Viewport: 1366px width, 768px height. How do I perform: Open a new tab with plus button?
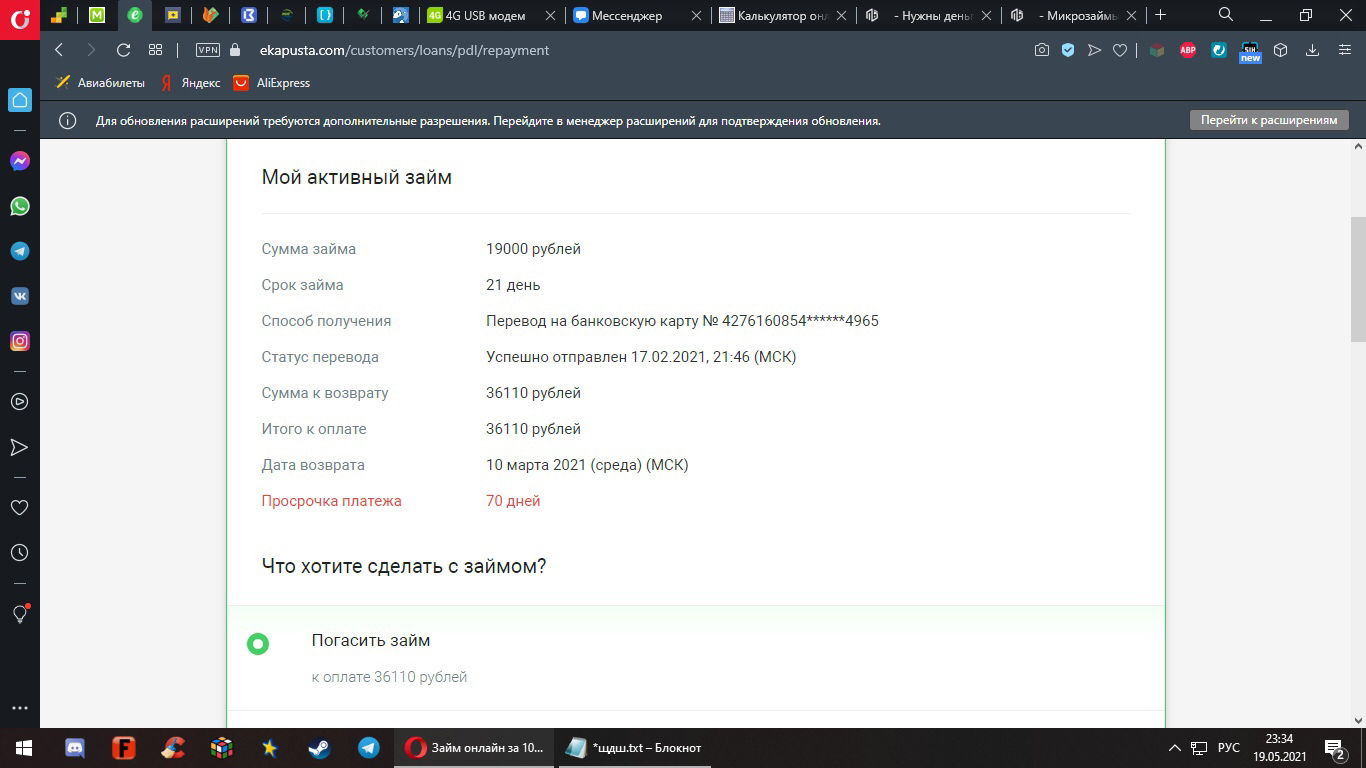1160,15
